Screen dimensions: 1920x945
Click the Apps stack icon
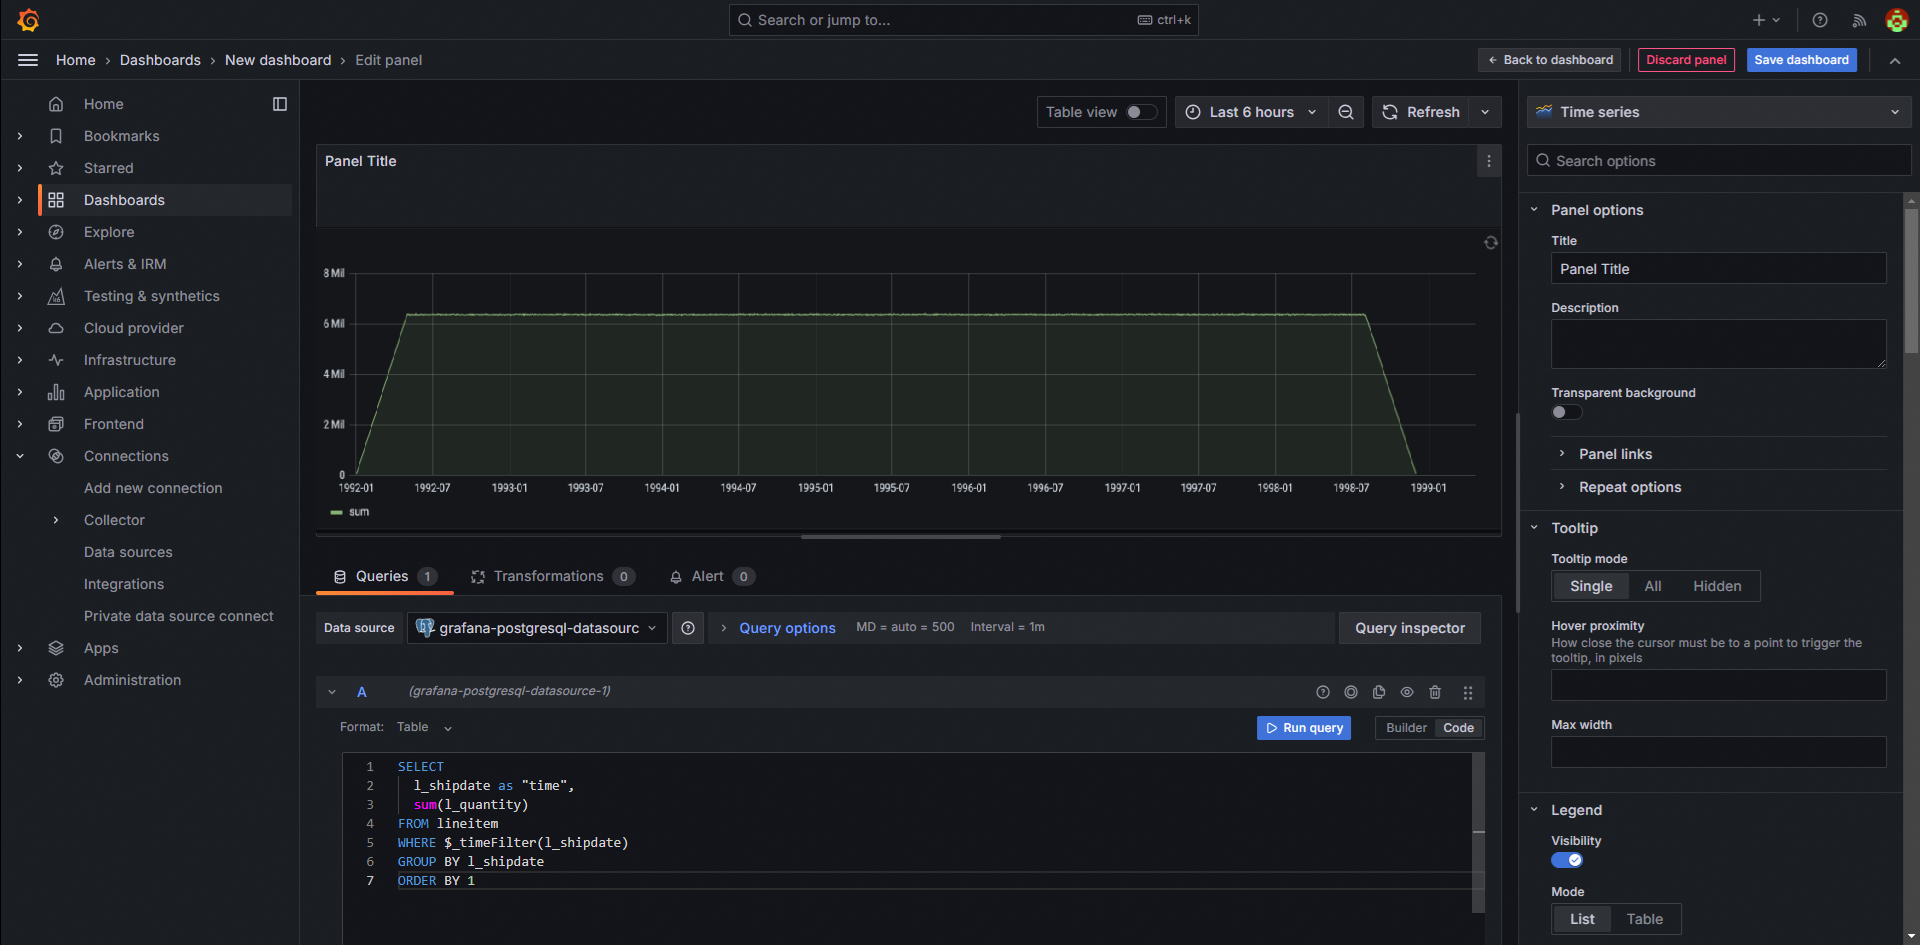point(56,648)
